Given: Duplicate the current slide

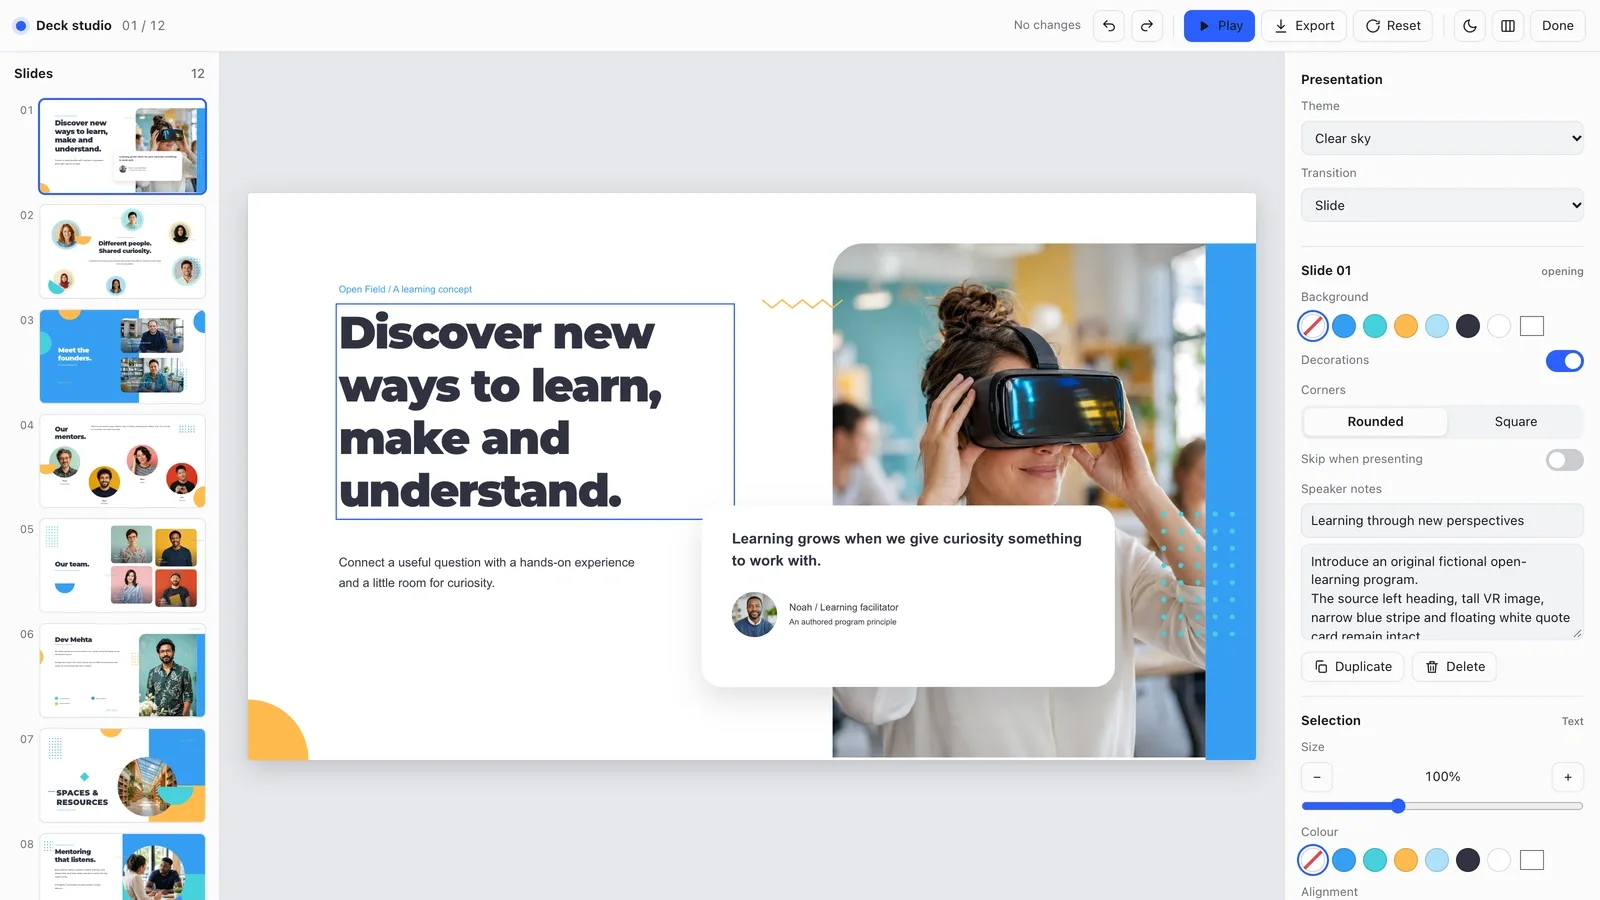Looking at the screenshot, I should tap(1353, 667).
